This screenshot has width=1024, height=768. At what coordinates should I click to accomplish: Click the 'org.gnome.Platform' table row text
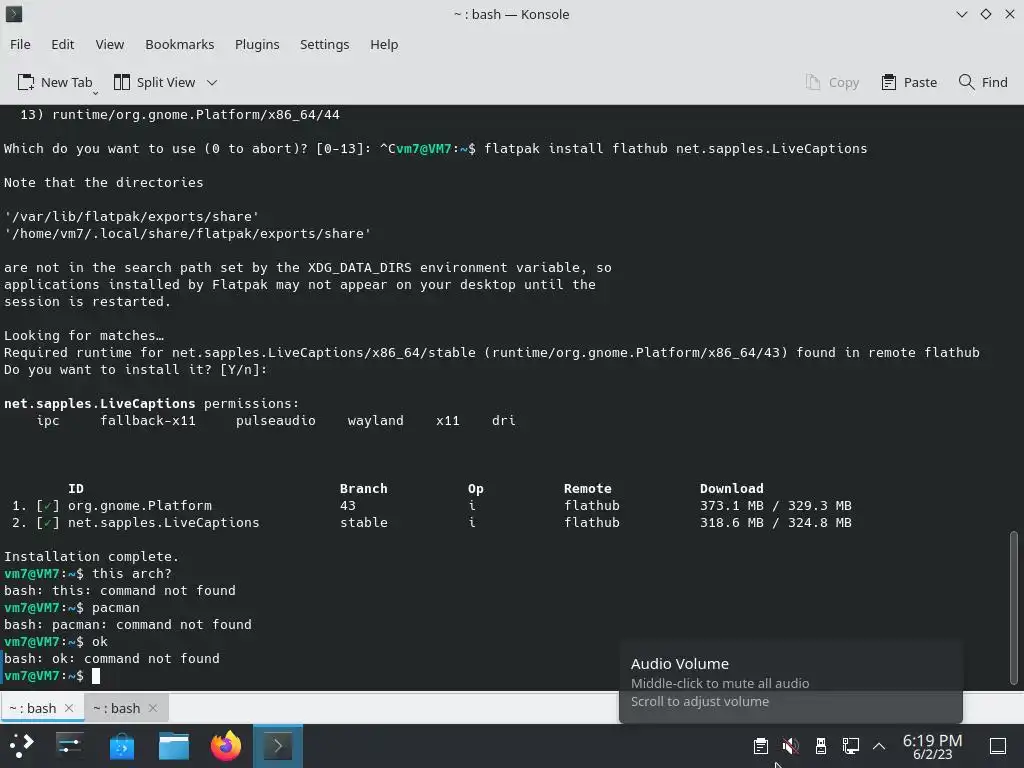point(140,505)
